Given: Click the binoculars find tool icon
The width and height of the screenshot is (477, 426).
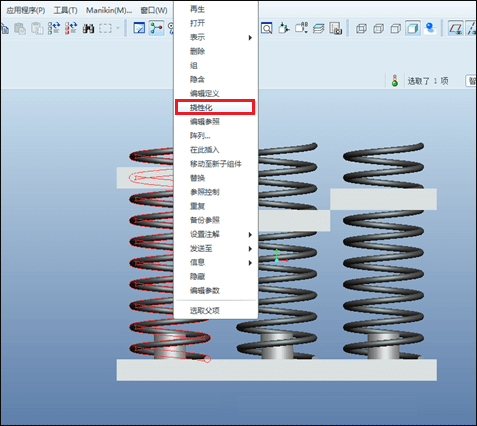Looking at the screenshot, I should (88, 28).
